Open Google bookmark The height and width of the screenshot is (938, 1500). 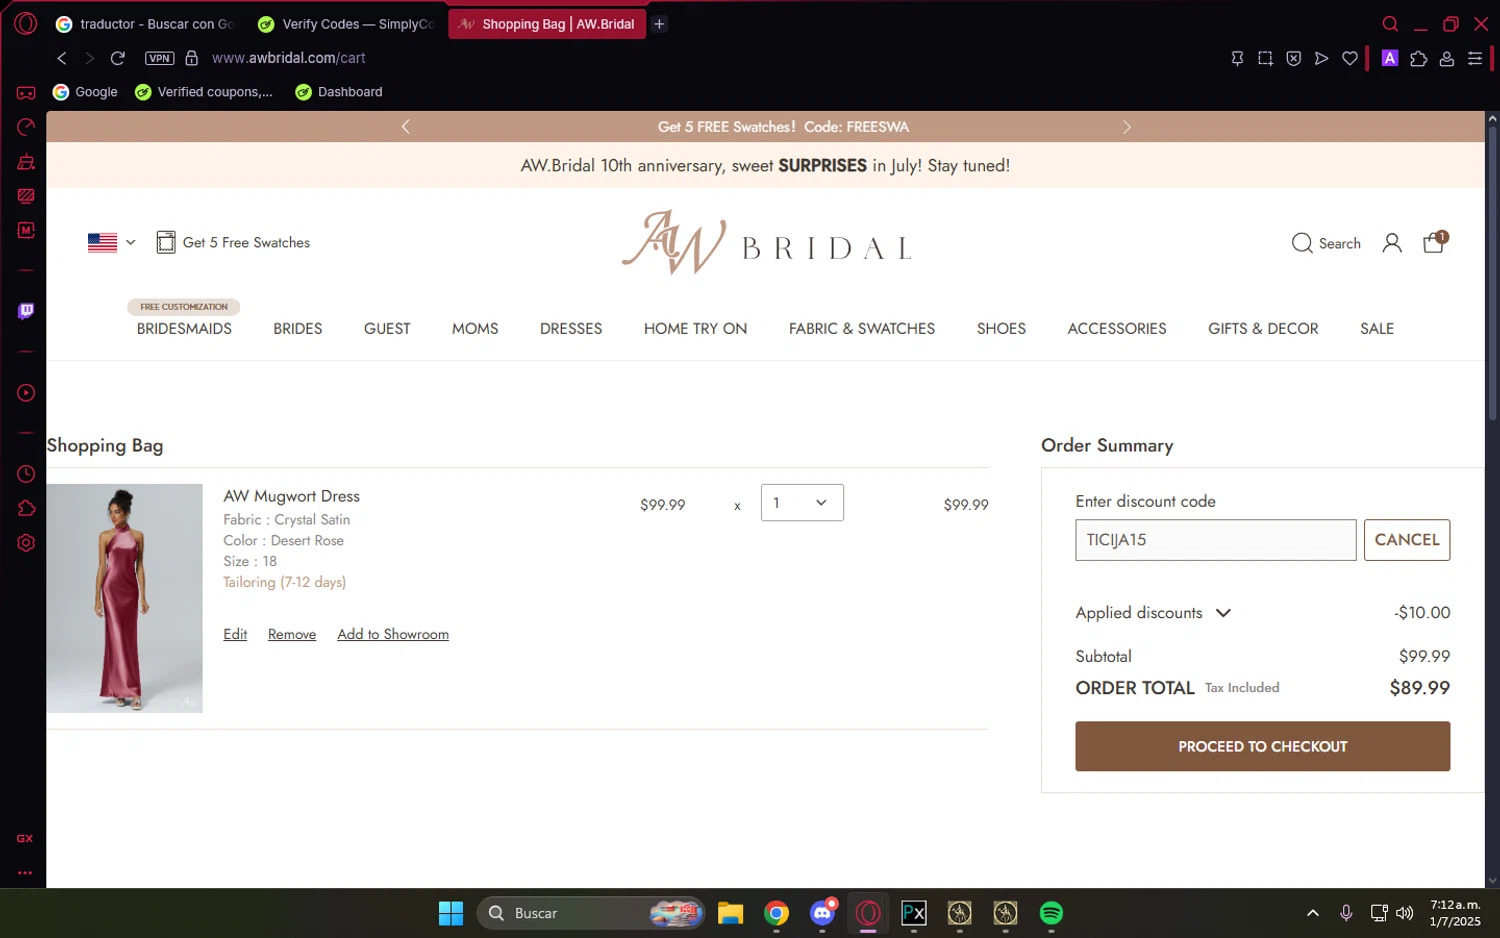[x=85, y=92]
